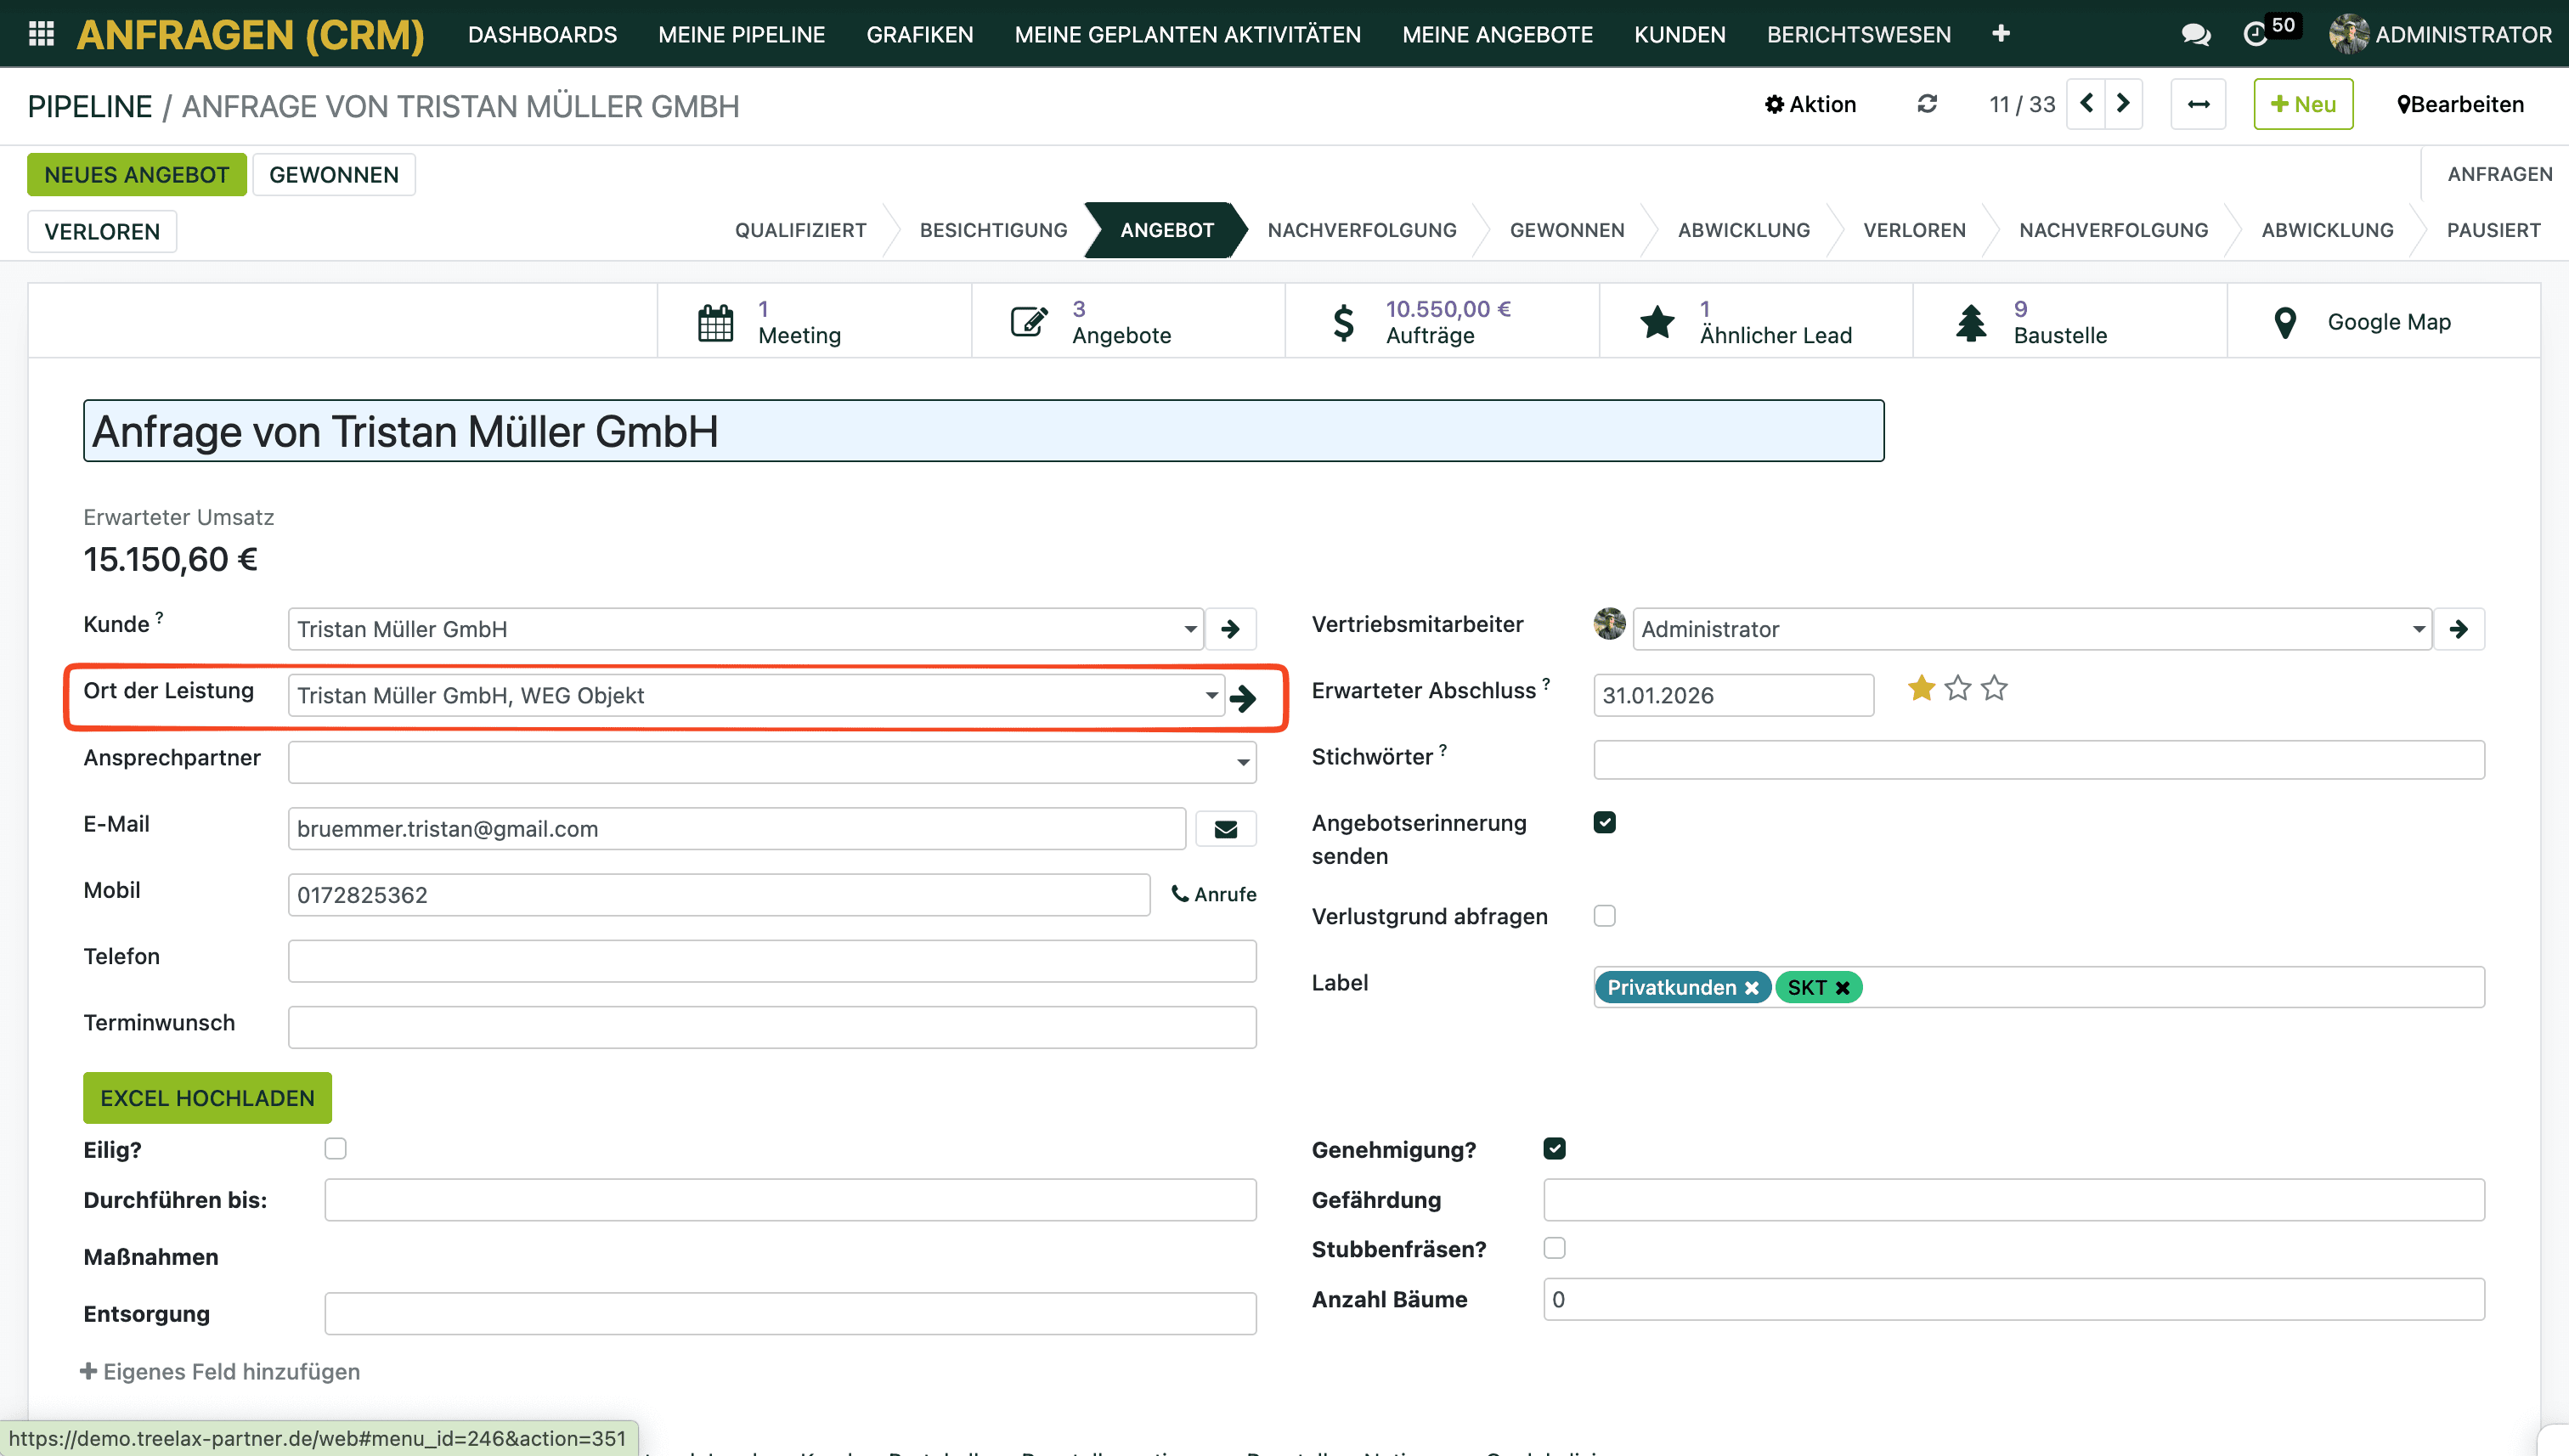Set priority to third star

(1994, 689)
